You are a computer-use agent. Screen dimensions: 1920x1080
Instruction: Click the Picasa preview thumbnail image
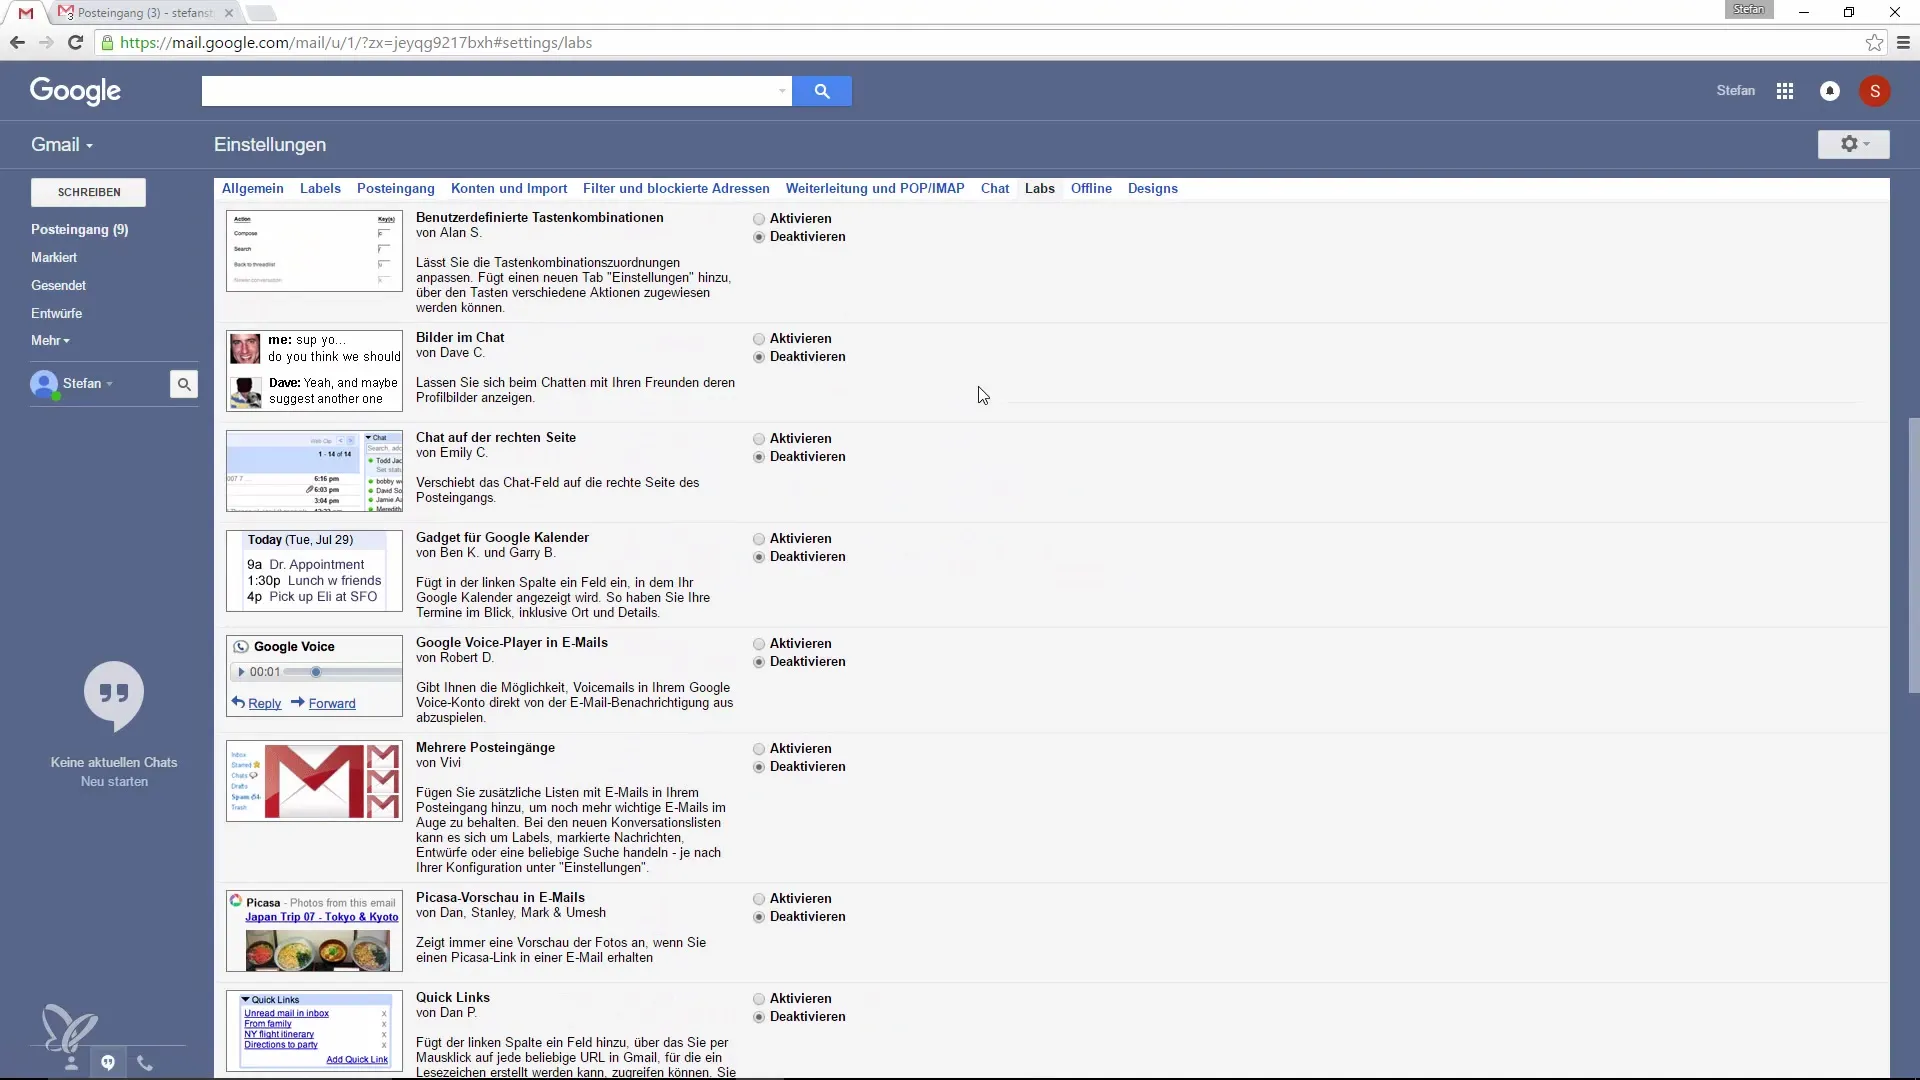coord(314,931)
